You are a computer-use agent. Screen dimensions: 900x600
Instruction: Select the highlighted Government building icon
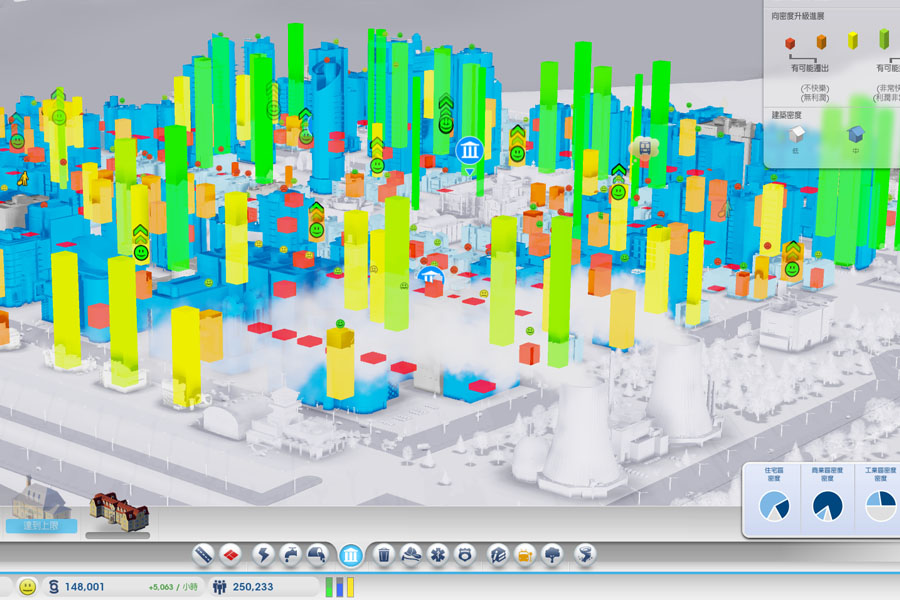(351, 555)
